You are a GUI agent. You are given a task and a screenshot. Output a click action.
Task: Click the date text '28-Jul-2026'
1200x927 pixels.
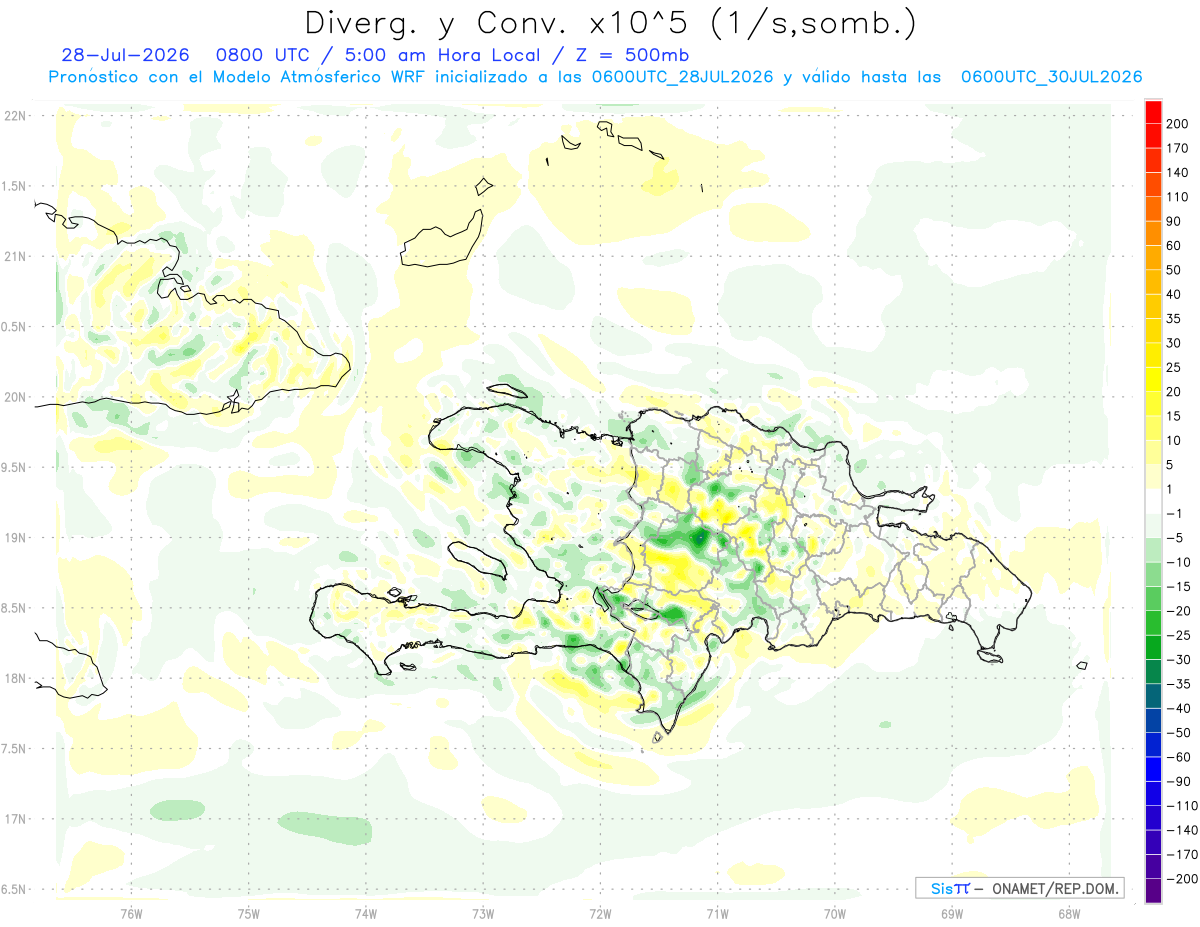click(125, 55)
